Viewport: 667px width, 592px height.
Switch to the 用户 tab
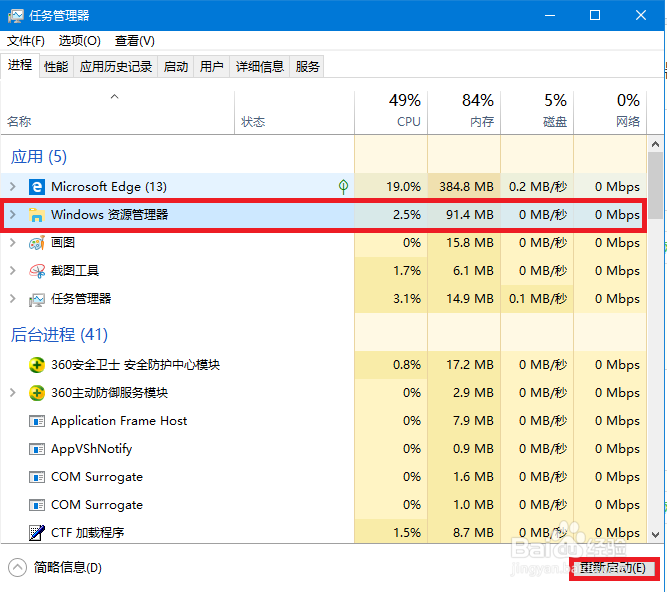click(211, 67)
